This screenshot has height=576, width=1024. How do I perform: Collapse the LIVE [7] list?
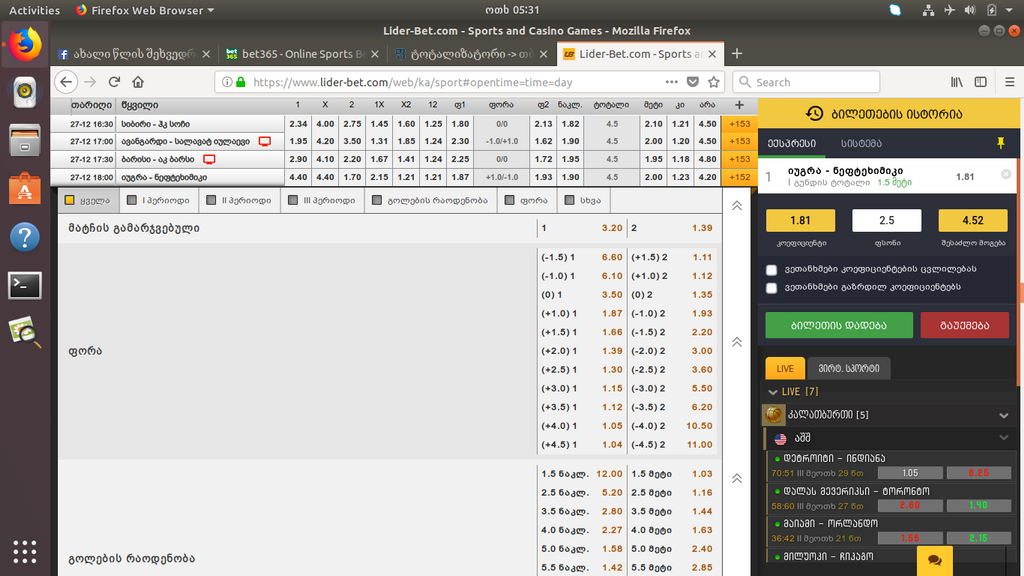click(773, 392)
